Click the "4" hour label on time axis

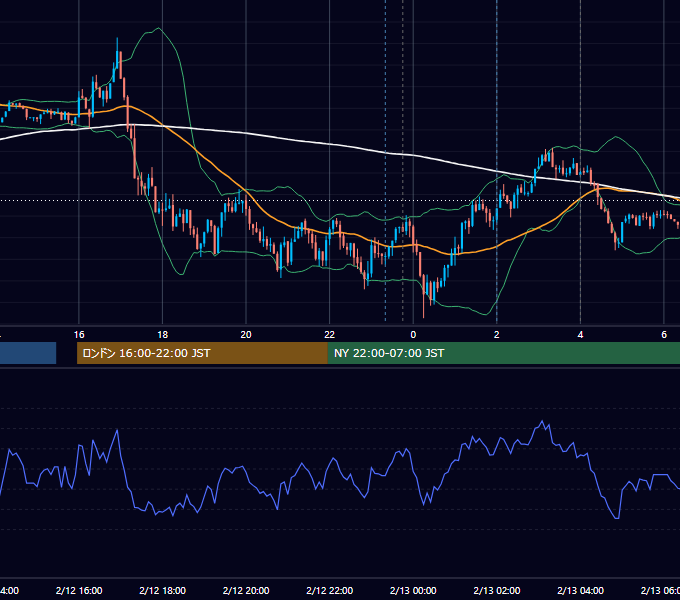click(x=580, y=335)
